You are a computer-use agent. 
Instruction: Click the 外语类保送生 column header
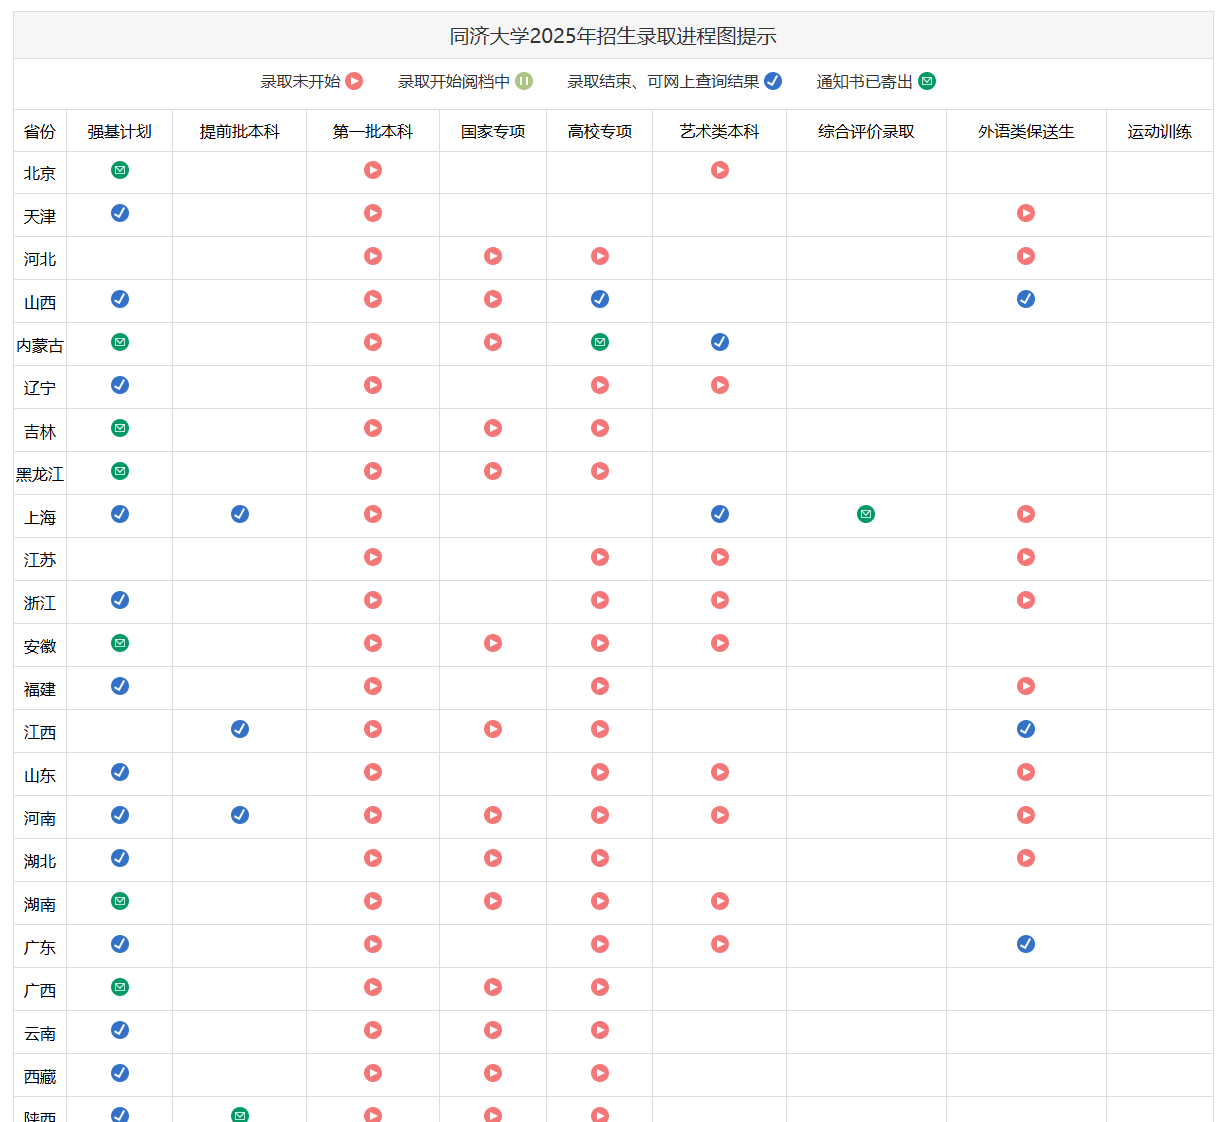click(x=1026, y=131)
